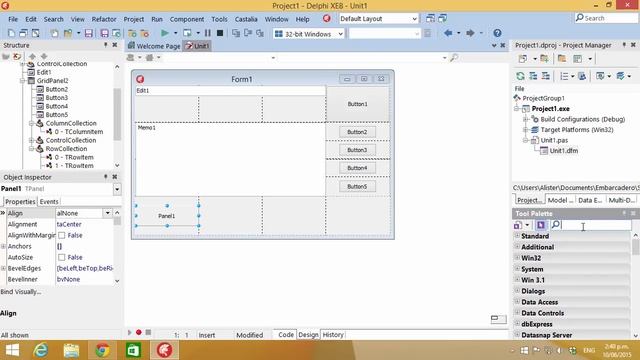Image resolution: width=640 pixels, height=360 pixels.
Task: Switch to the History tab
Action: 333,335
